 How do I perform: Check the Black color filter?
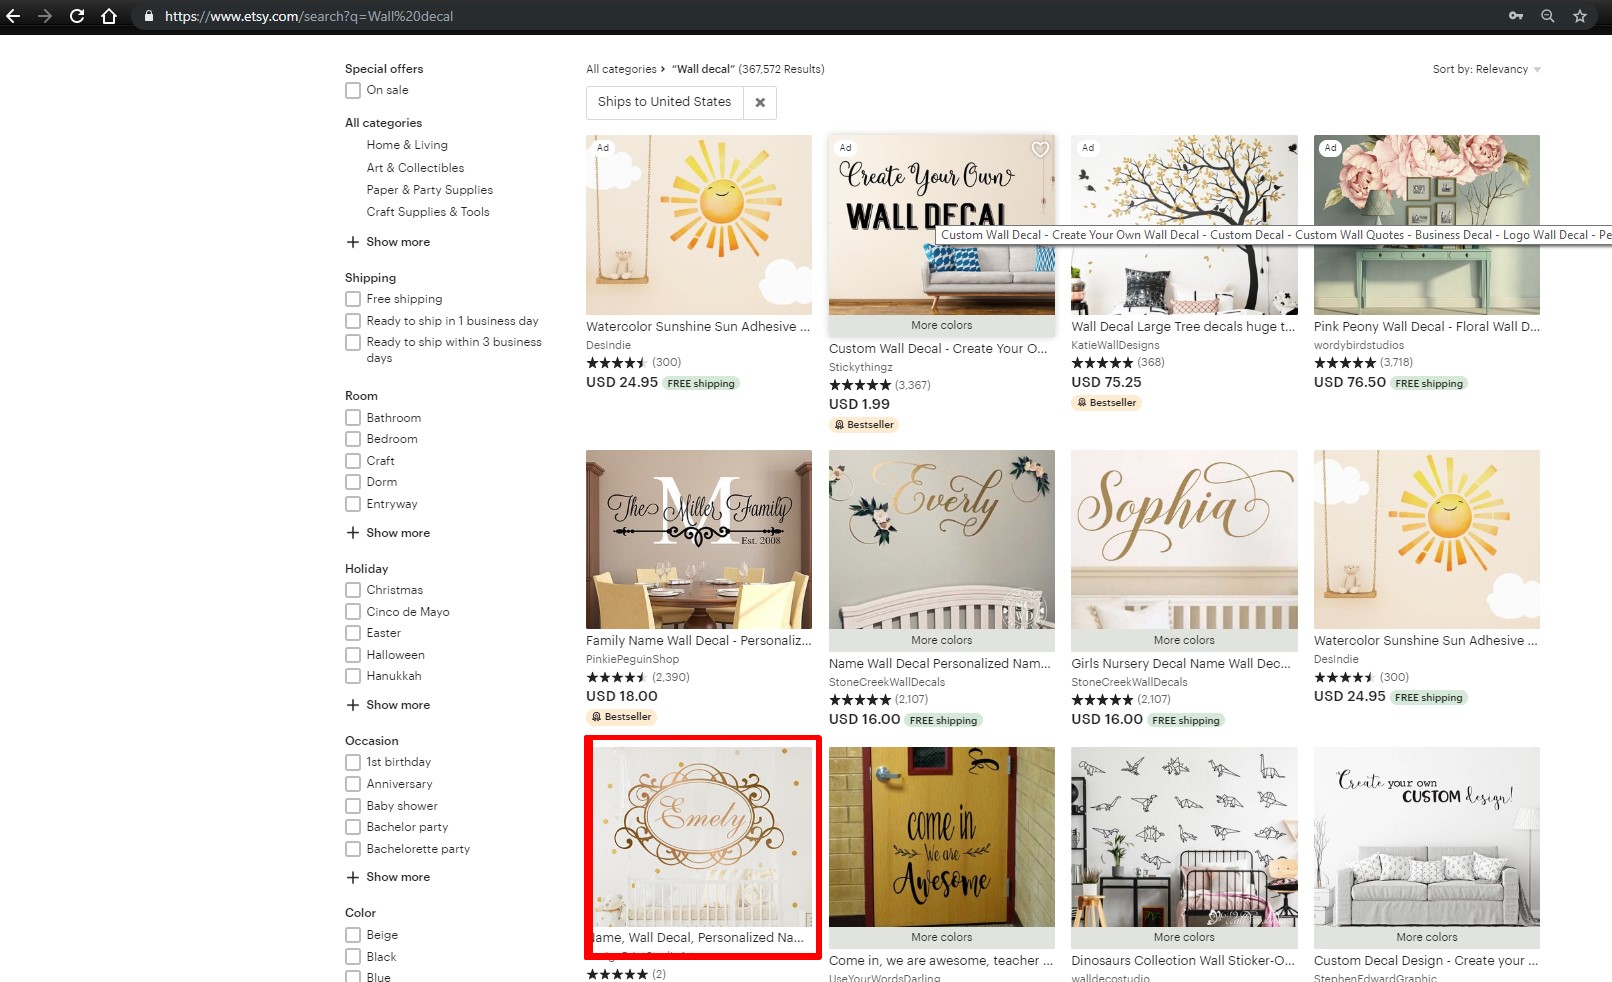click(353, 957)
